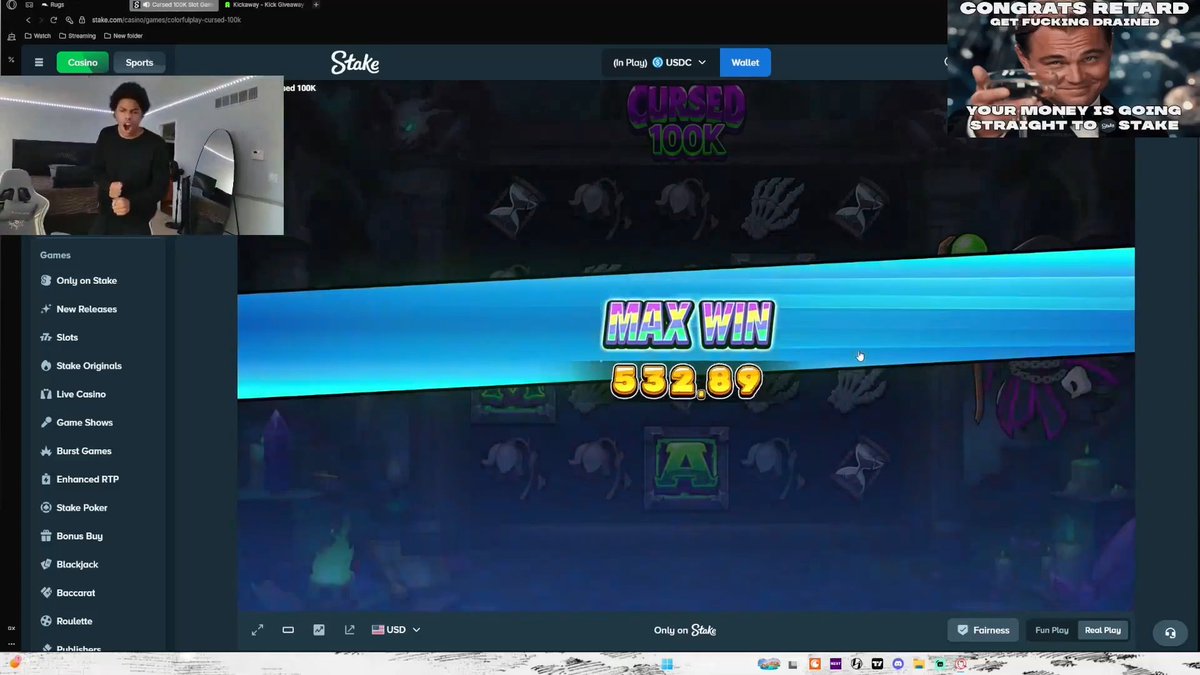
Task: Select the Sports tab
Action: (x=139, y=62)
